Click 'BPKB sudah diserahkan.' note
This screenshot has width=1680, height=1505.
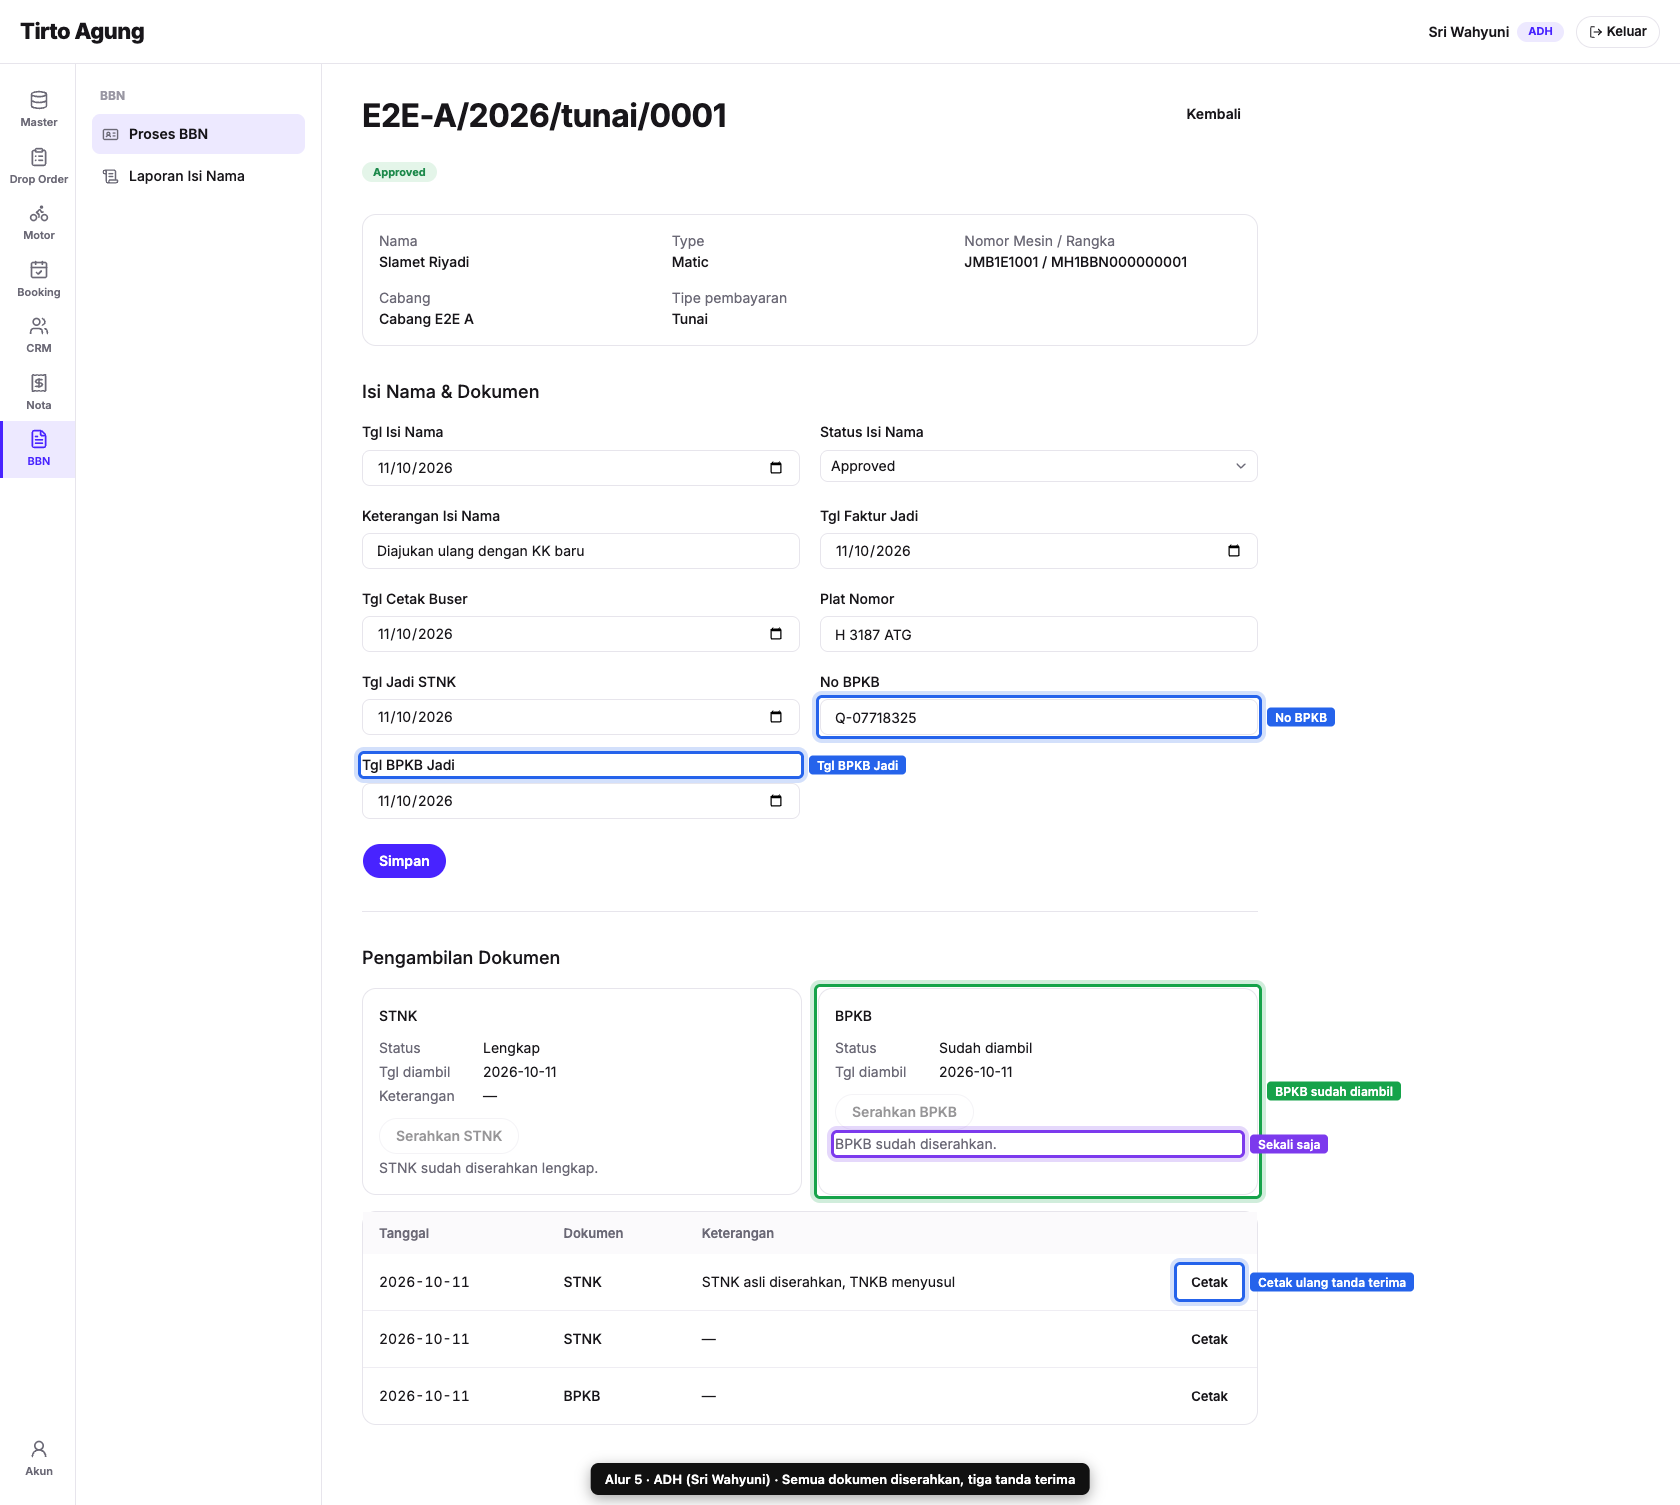click(x=915, y=1144)
